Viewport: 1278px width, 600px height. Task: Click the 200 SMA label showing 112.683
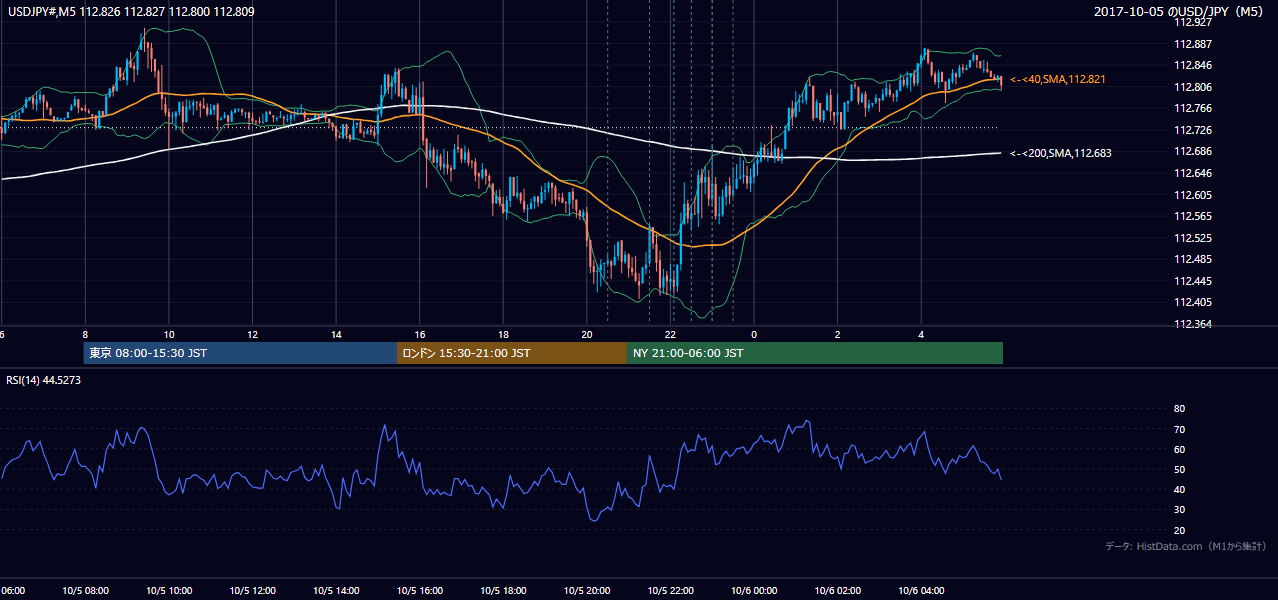click(x=1061, y=153)
